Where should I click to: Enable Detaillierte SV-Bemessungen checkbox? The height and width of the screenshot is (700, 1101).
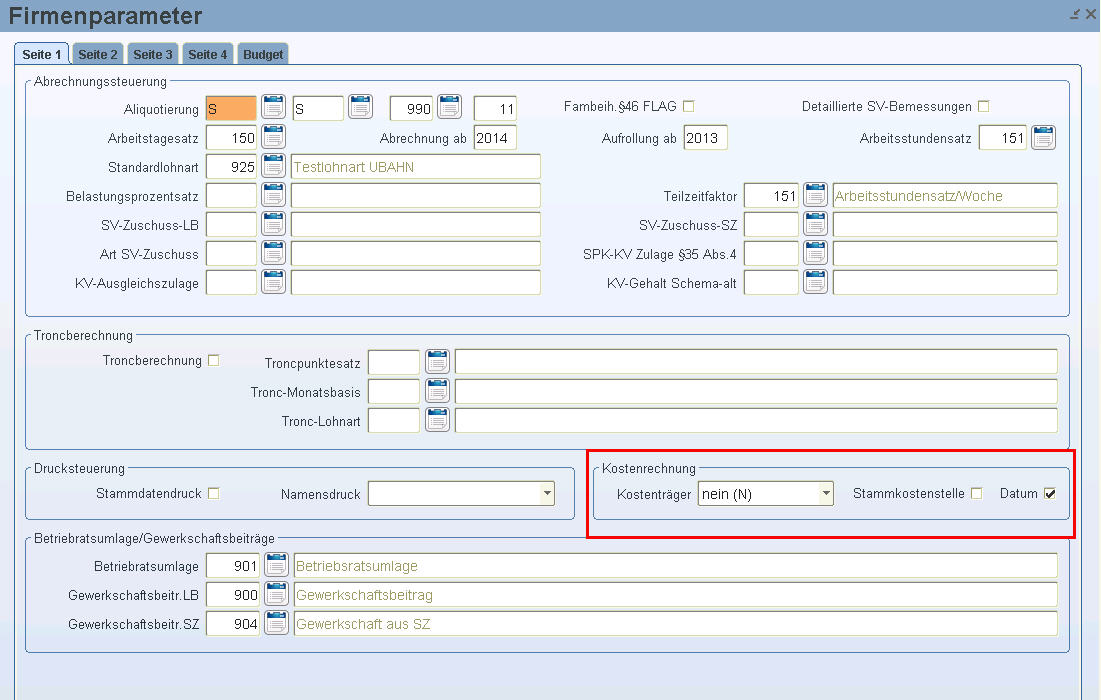click(984, 106)
